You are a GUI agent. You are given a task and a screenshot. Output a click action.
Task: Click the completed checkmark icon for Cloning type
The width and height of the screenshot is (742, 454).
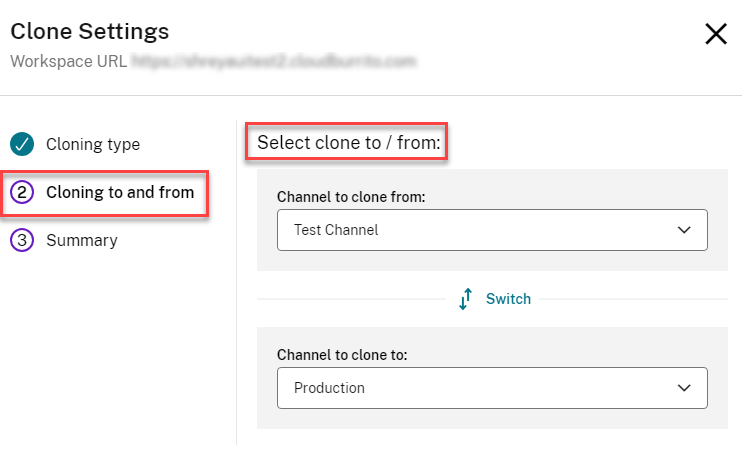click(22, 144)
